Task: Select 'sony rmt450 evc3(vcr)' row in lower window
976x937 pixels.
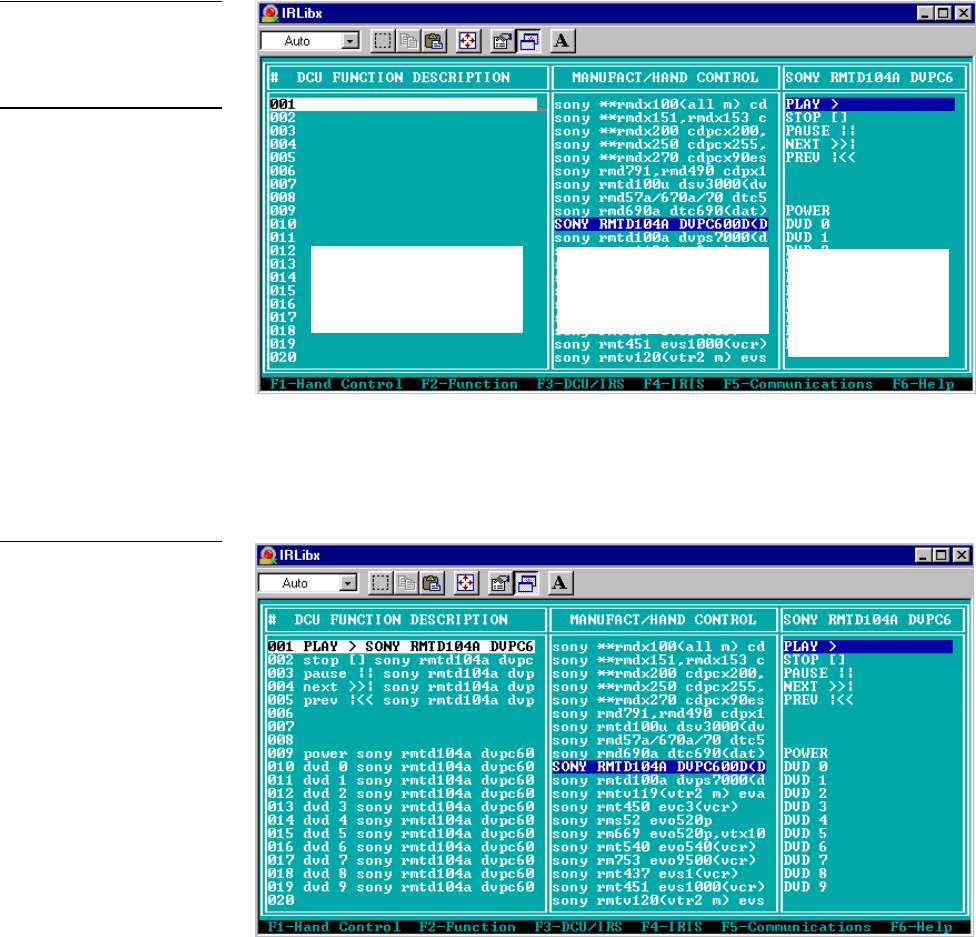Action: 645,807
